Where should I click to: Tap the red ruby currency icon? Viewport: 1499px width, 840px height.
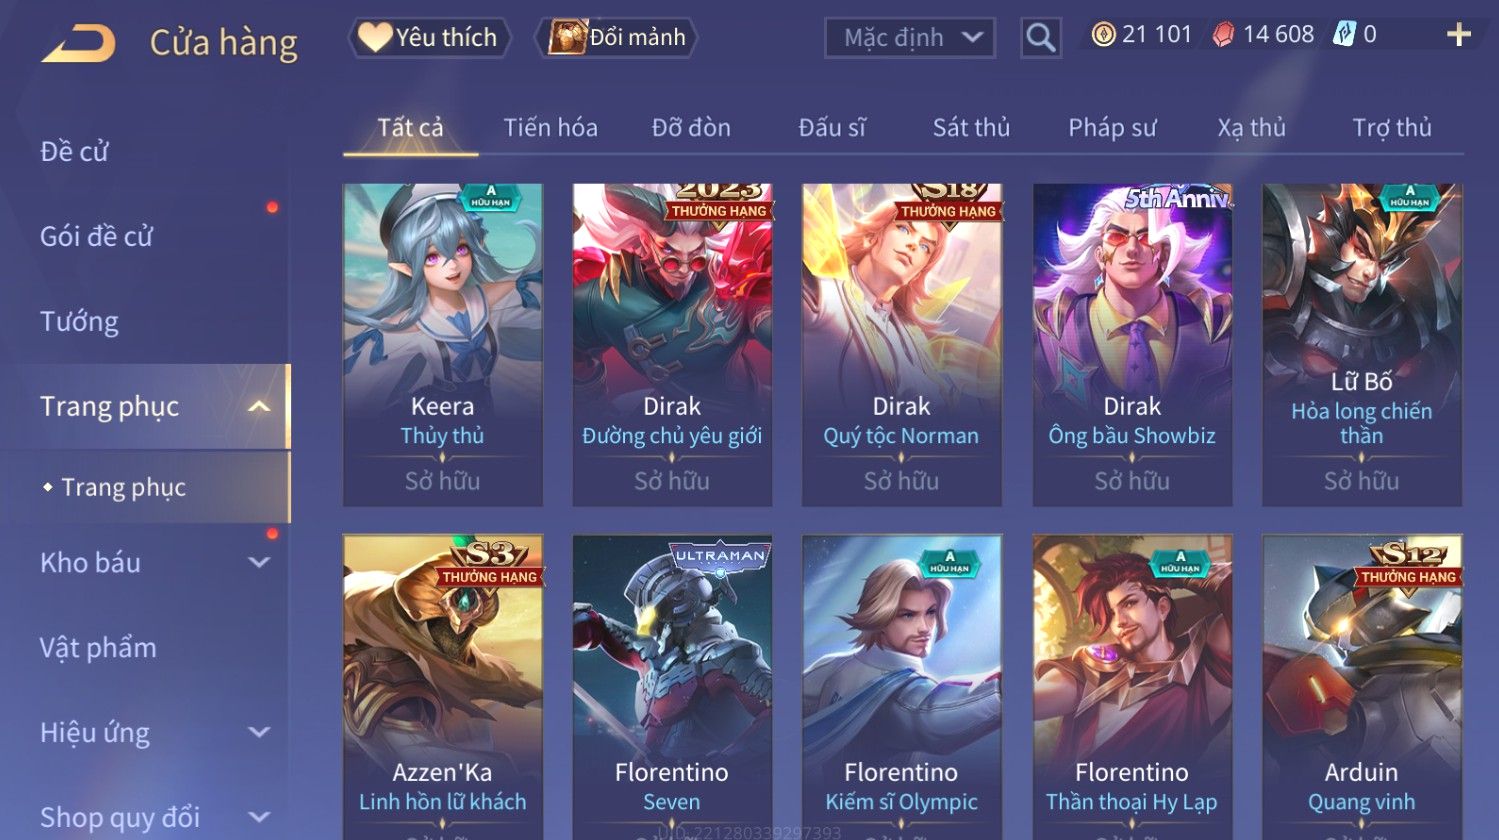point(1223,35)
